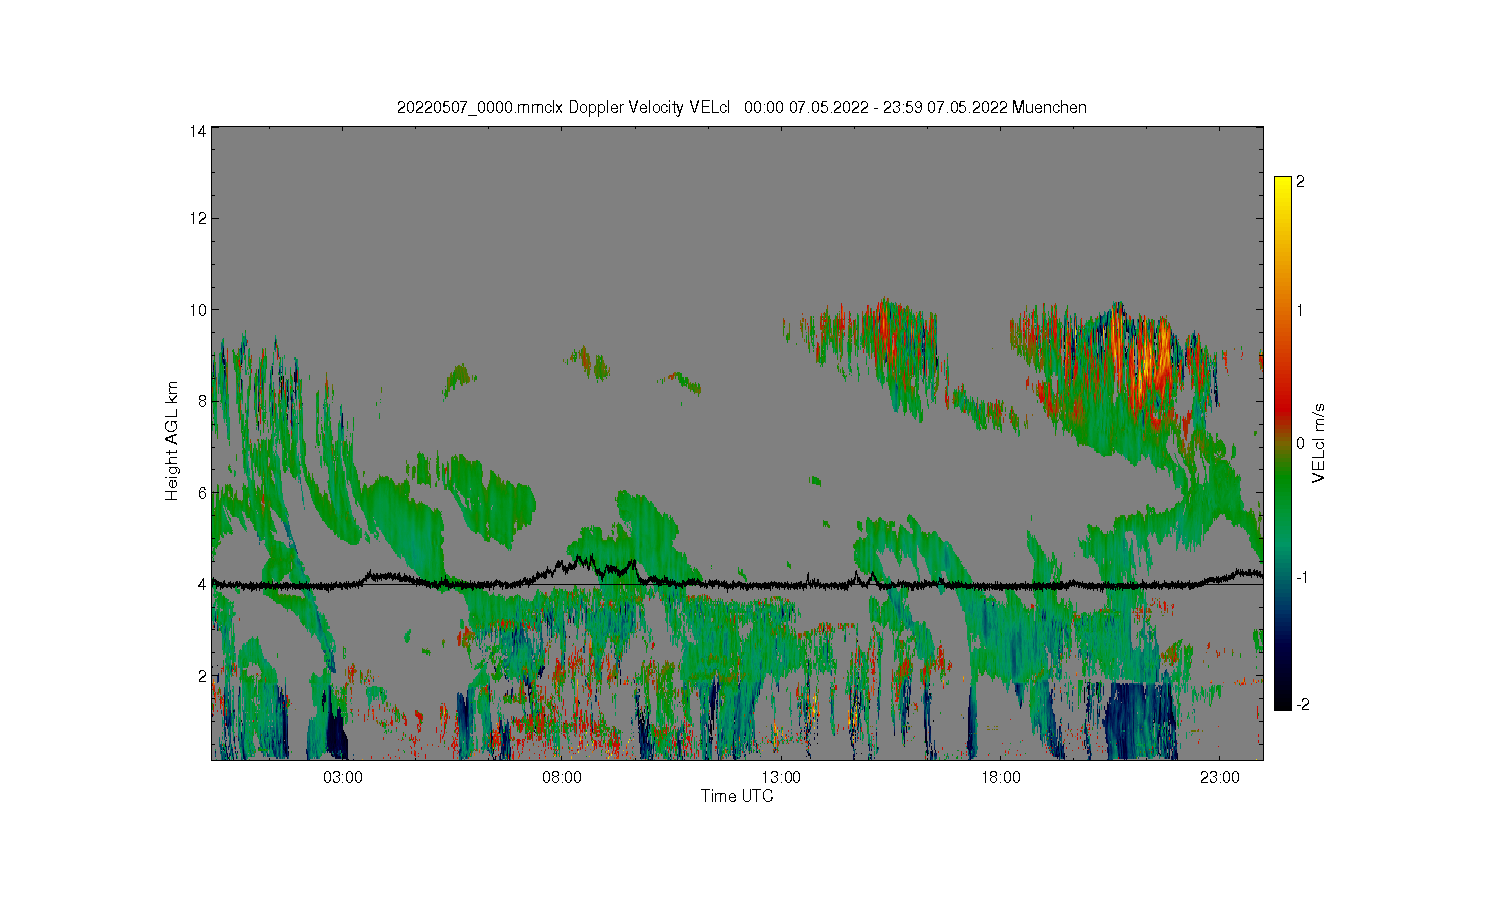Click the dark blue precipitation block near 21:00
Image resolution: width=1500 pixels, height=900 pixels.
coord(1142,720)
